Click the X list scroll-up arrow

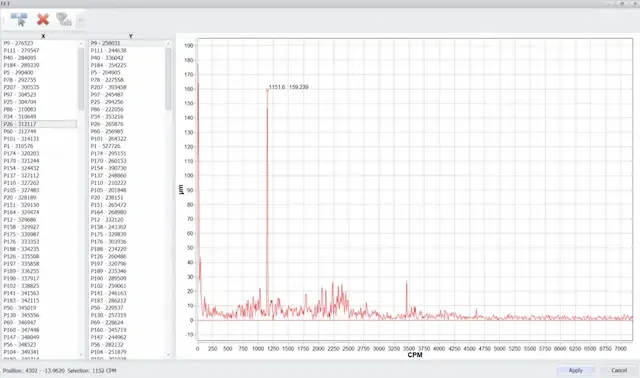click(x=81, y=43)
